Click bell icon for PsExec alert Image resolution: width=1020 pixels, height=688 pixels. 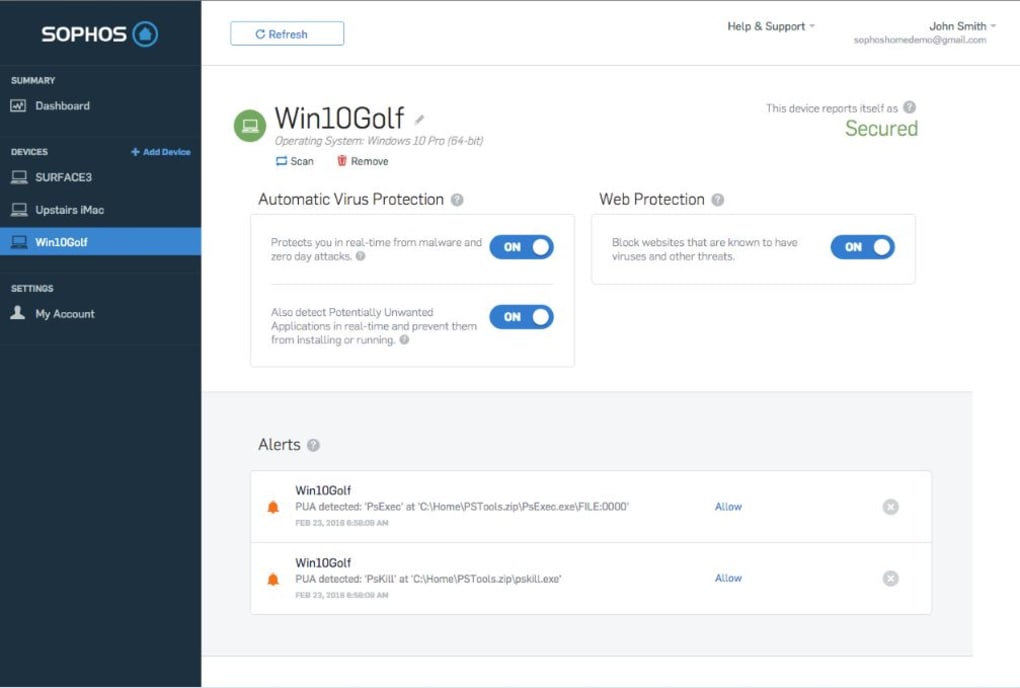[273, 507]
